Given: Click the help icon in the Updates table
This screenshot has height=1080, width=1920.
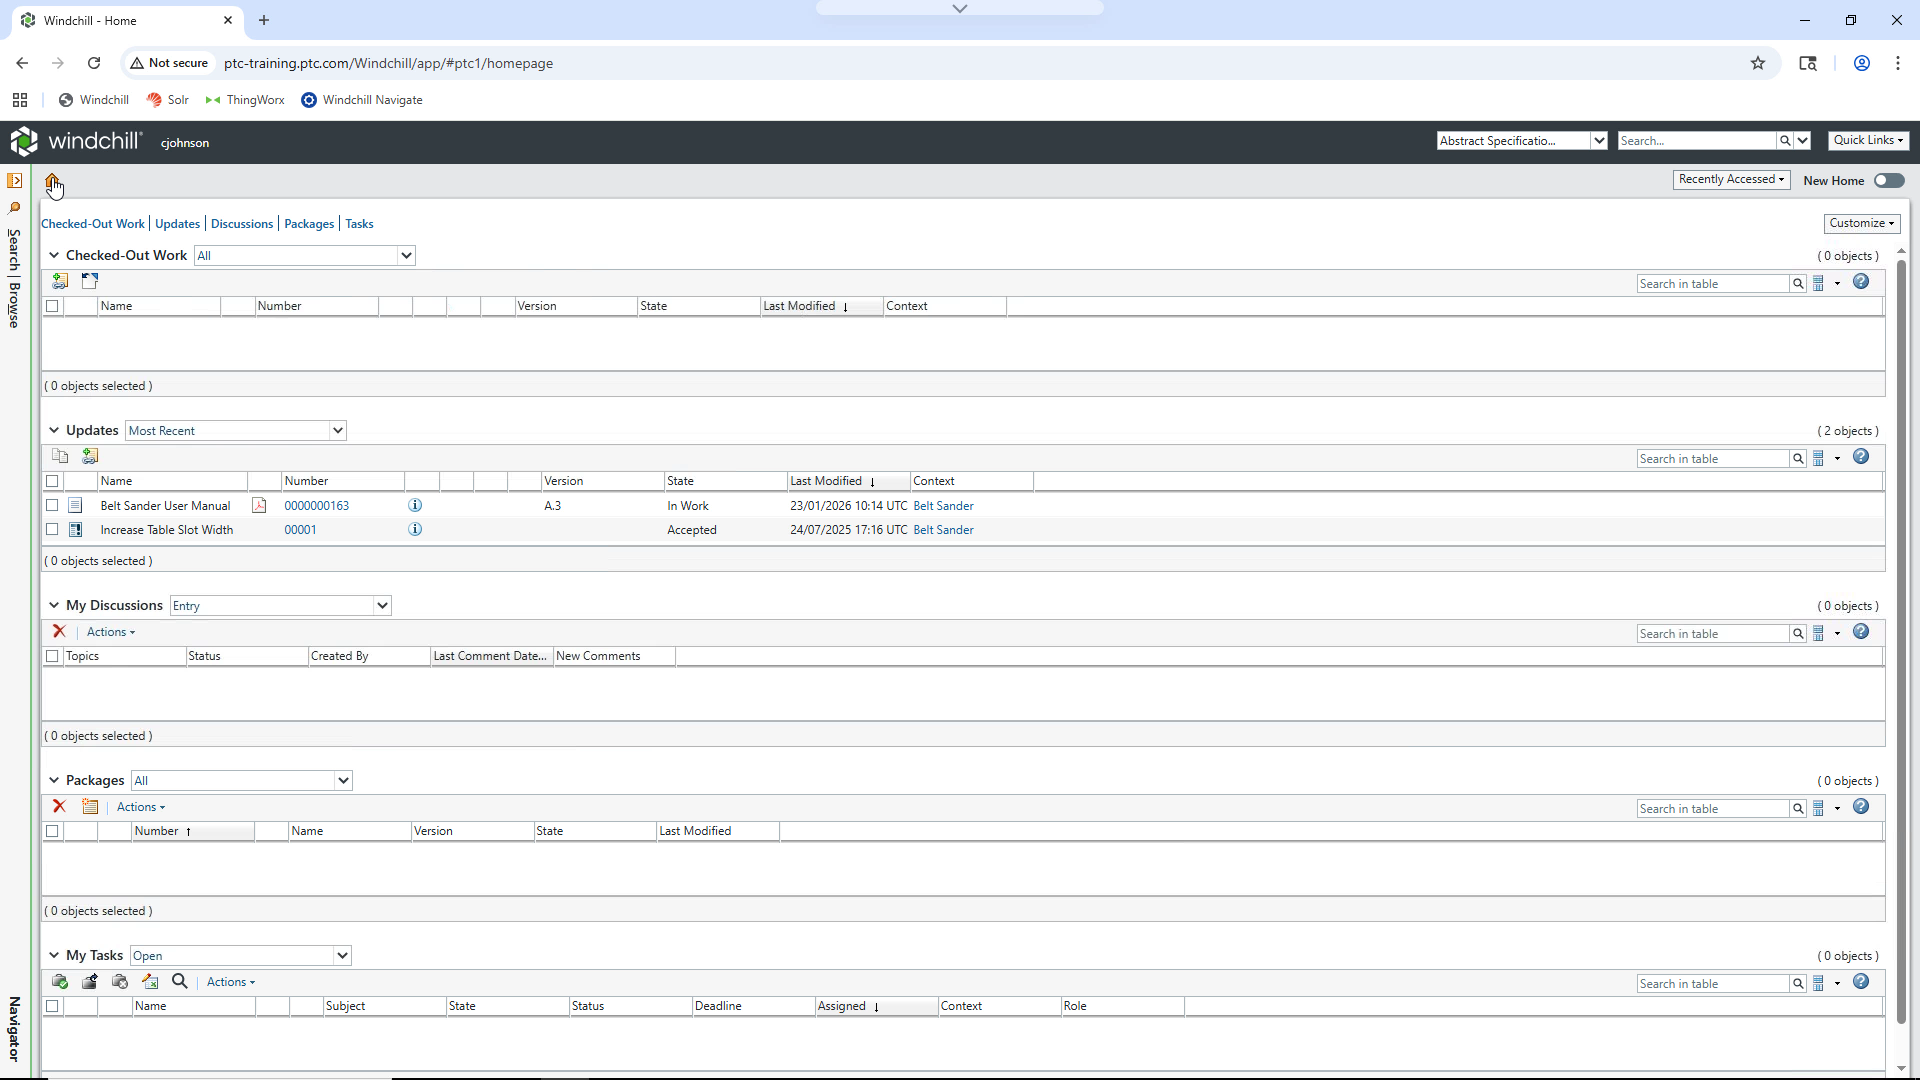Looking at the screenshot, I should (x=1861, y=457).
